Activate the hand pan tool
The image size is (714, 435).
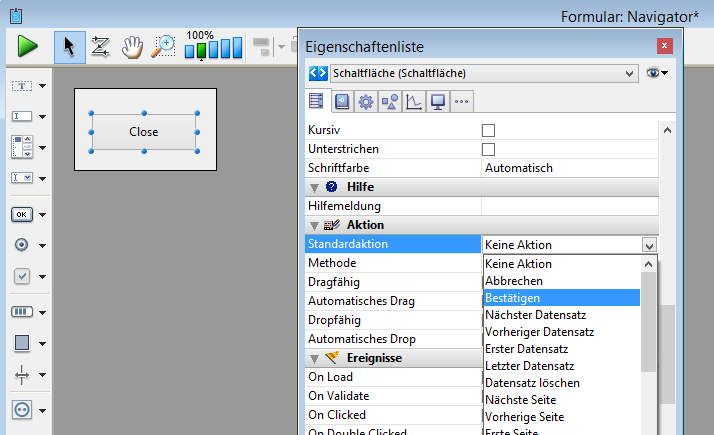pos(132,46)
